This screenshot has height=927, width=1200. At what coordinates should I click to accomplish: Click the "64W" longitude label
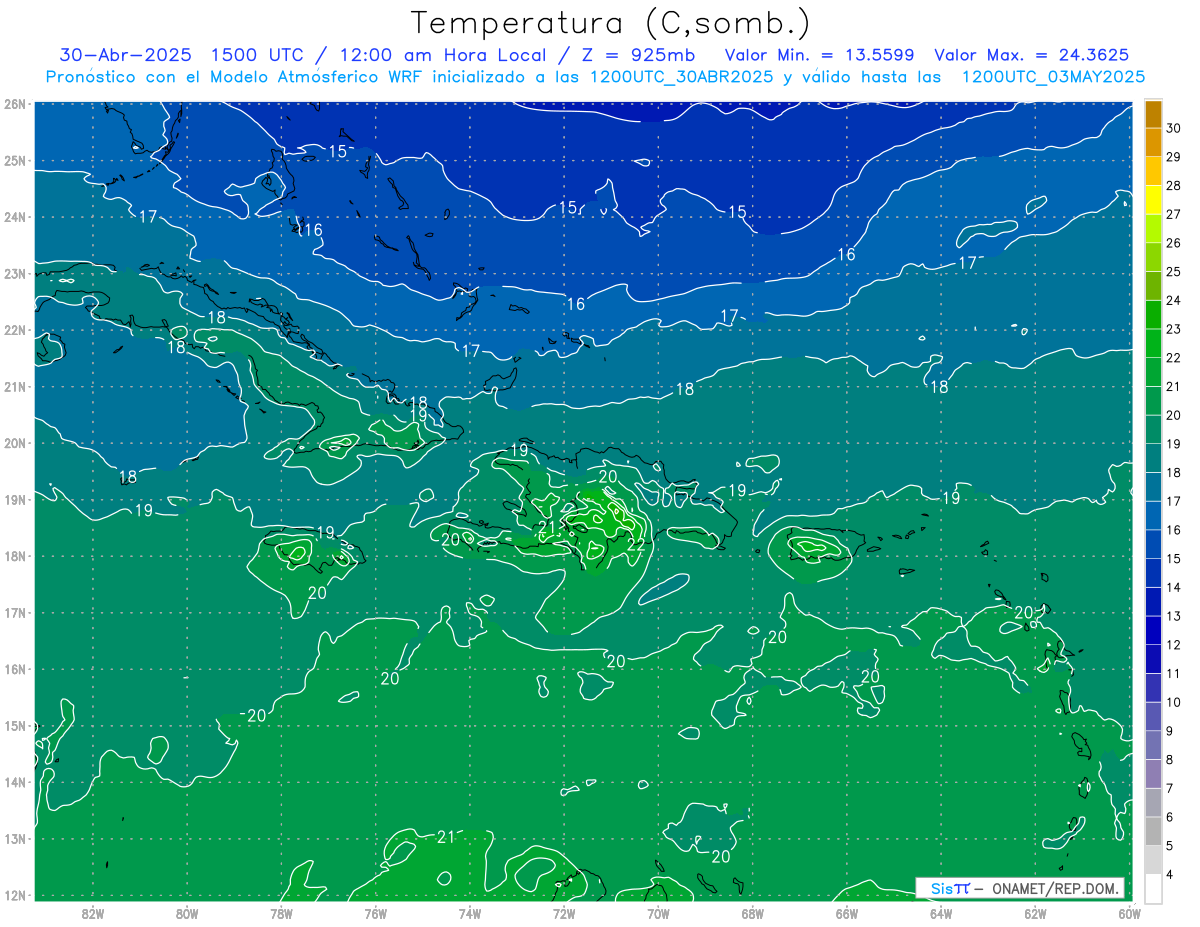[941, 912]
